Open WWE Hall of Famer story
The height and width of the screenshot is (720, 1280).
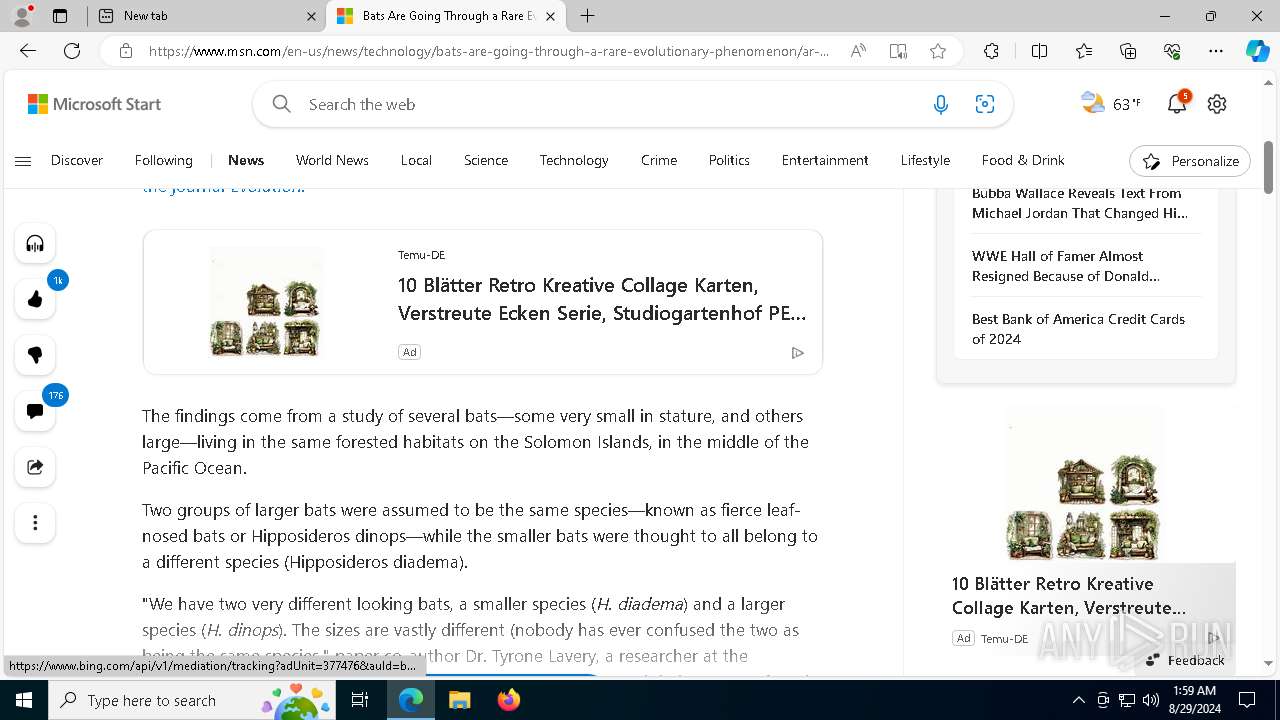tap(1066, 266)
